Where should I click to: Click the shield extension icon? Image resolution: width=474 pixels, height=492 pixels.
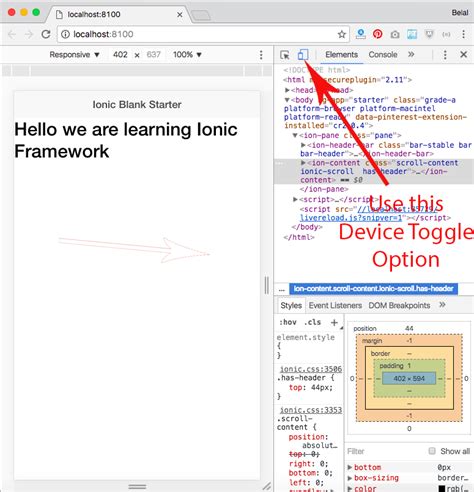(x=429, y=34)
